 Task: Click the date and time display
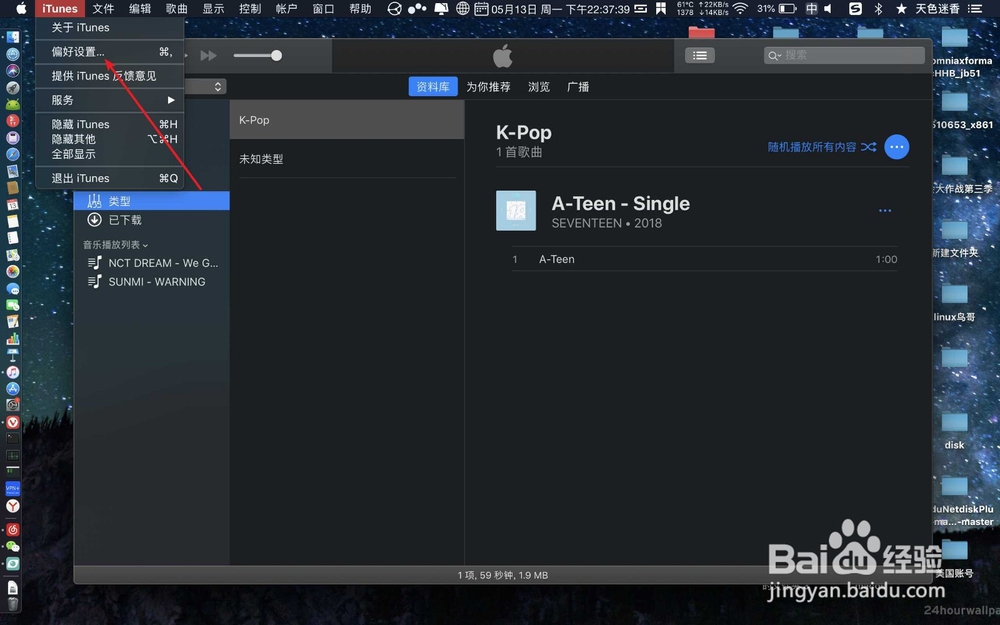(x=561, y=9)
